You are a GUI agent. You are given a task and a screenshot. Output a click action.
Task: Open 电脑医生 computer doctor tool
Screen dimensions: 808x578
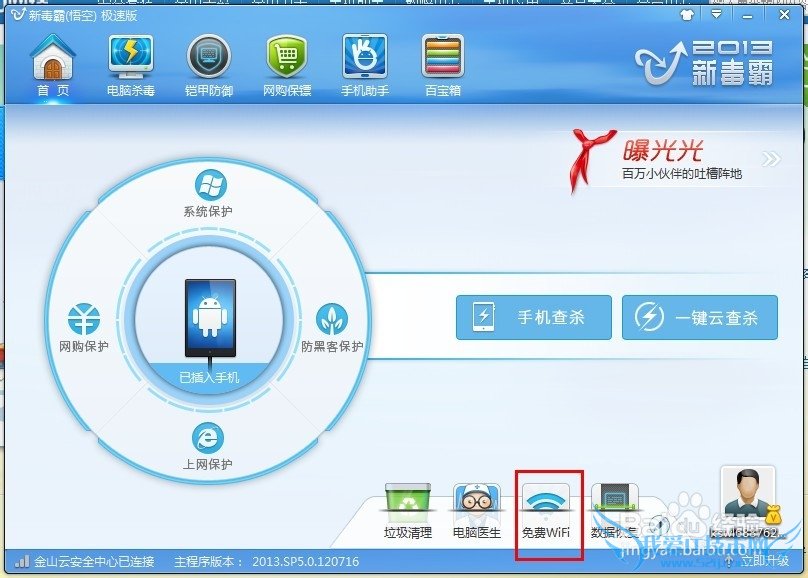point(477,511)
